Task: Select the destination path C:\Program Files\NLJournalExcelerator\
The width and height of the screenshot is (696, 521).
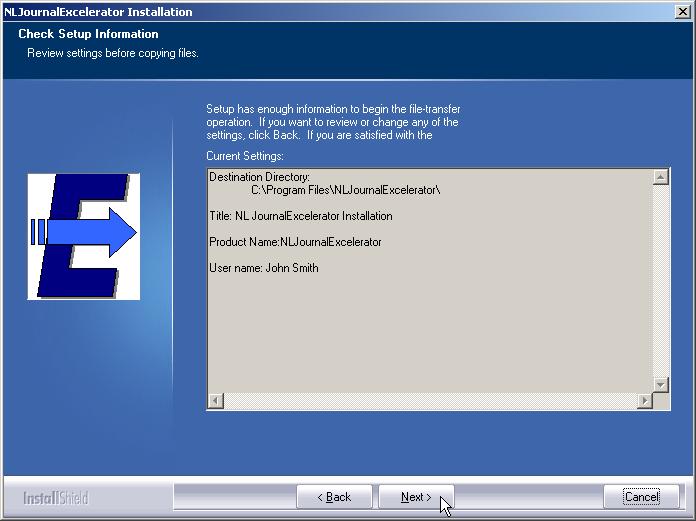Action: (x=346, y=190)
